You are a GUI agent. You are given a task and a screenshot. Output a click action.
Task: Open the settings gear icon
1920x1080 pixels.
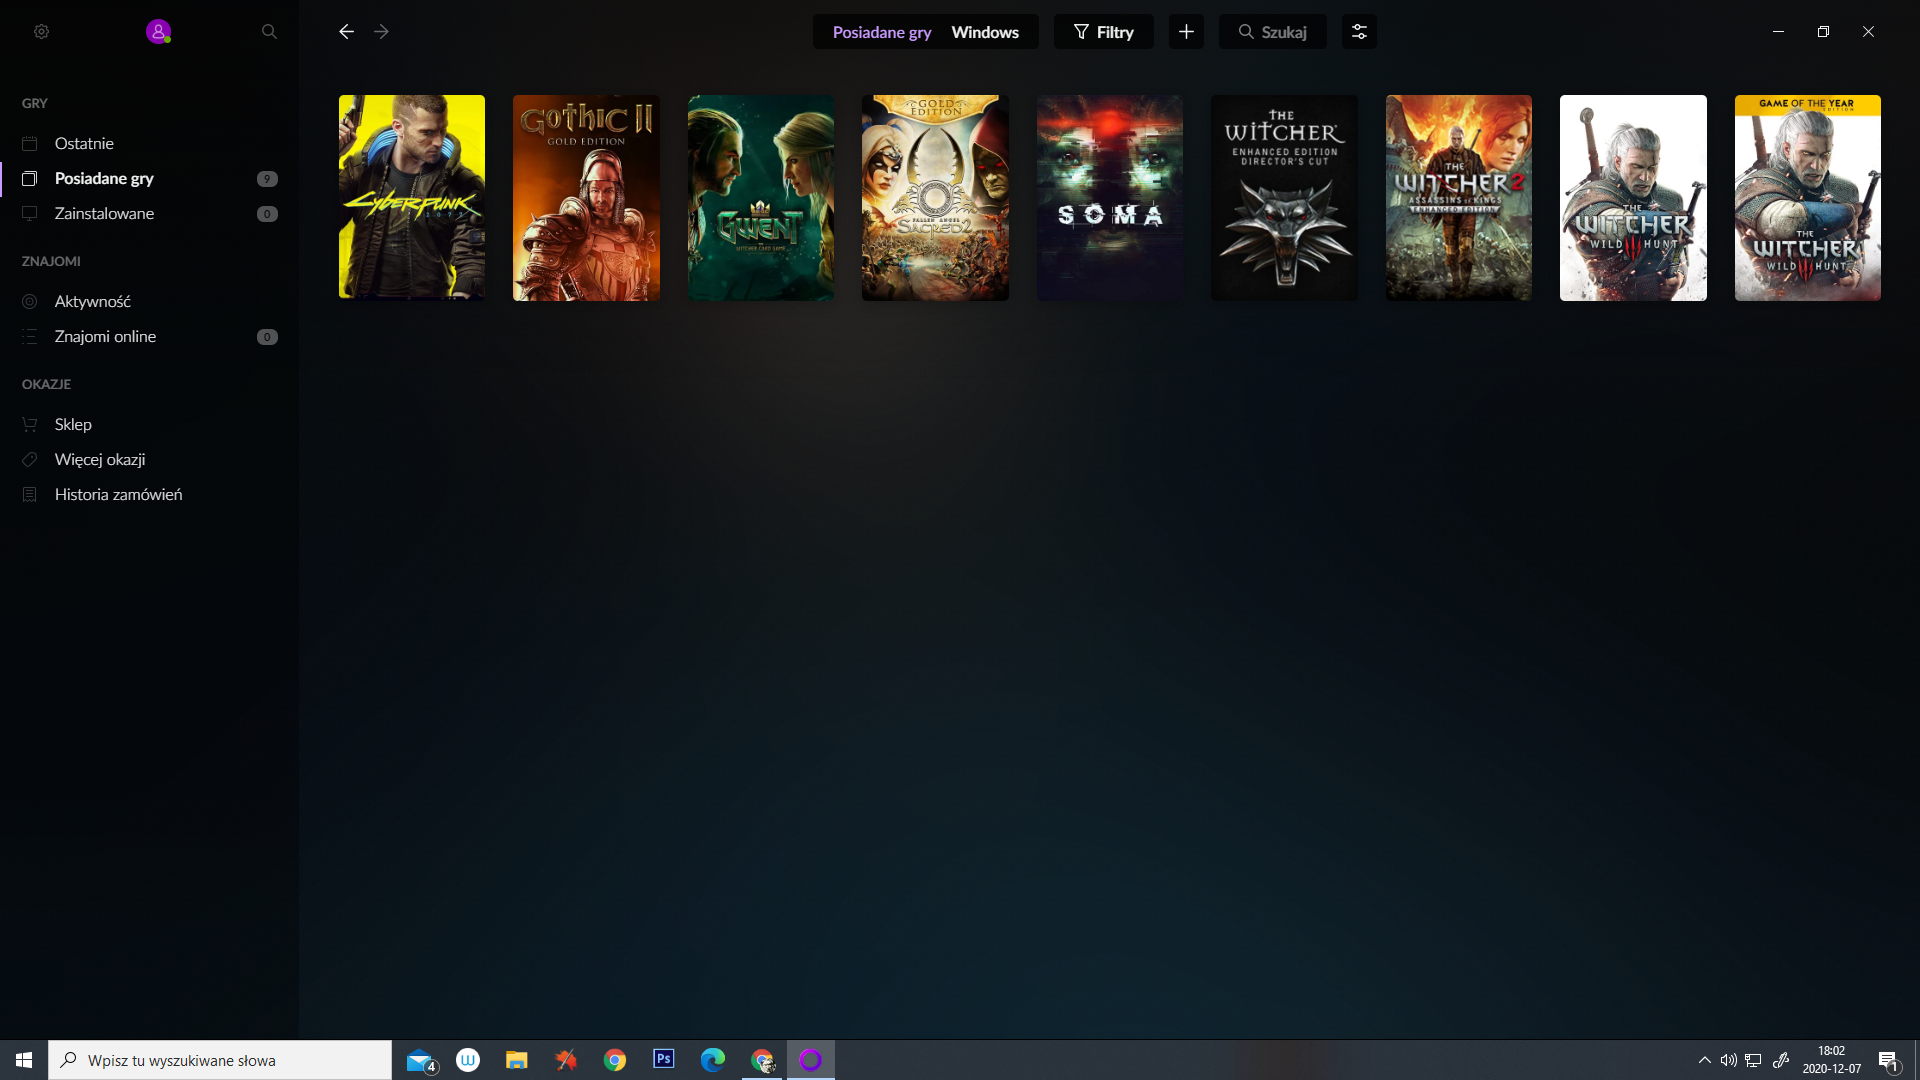point(41,32)
